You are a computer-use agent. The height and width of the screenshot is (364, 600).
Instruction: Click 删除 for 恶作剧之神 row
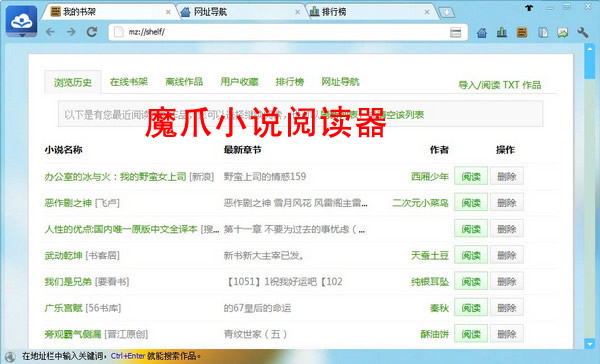(507, 202)
